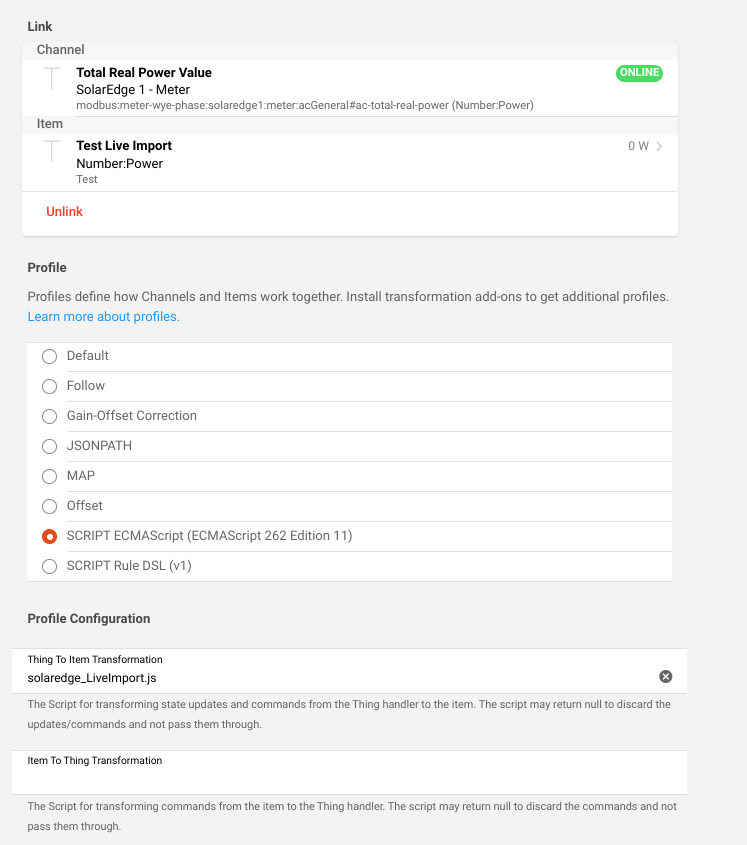Select the Follow profile option

tap(49, 386)
